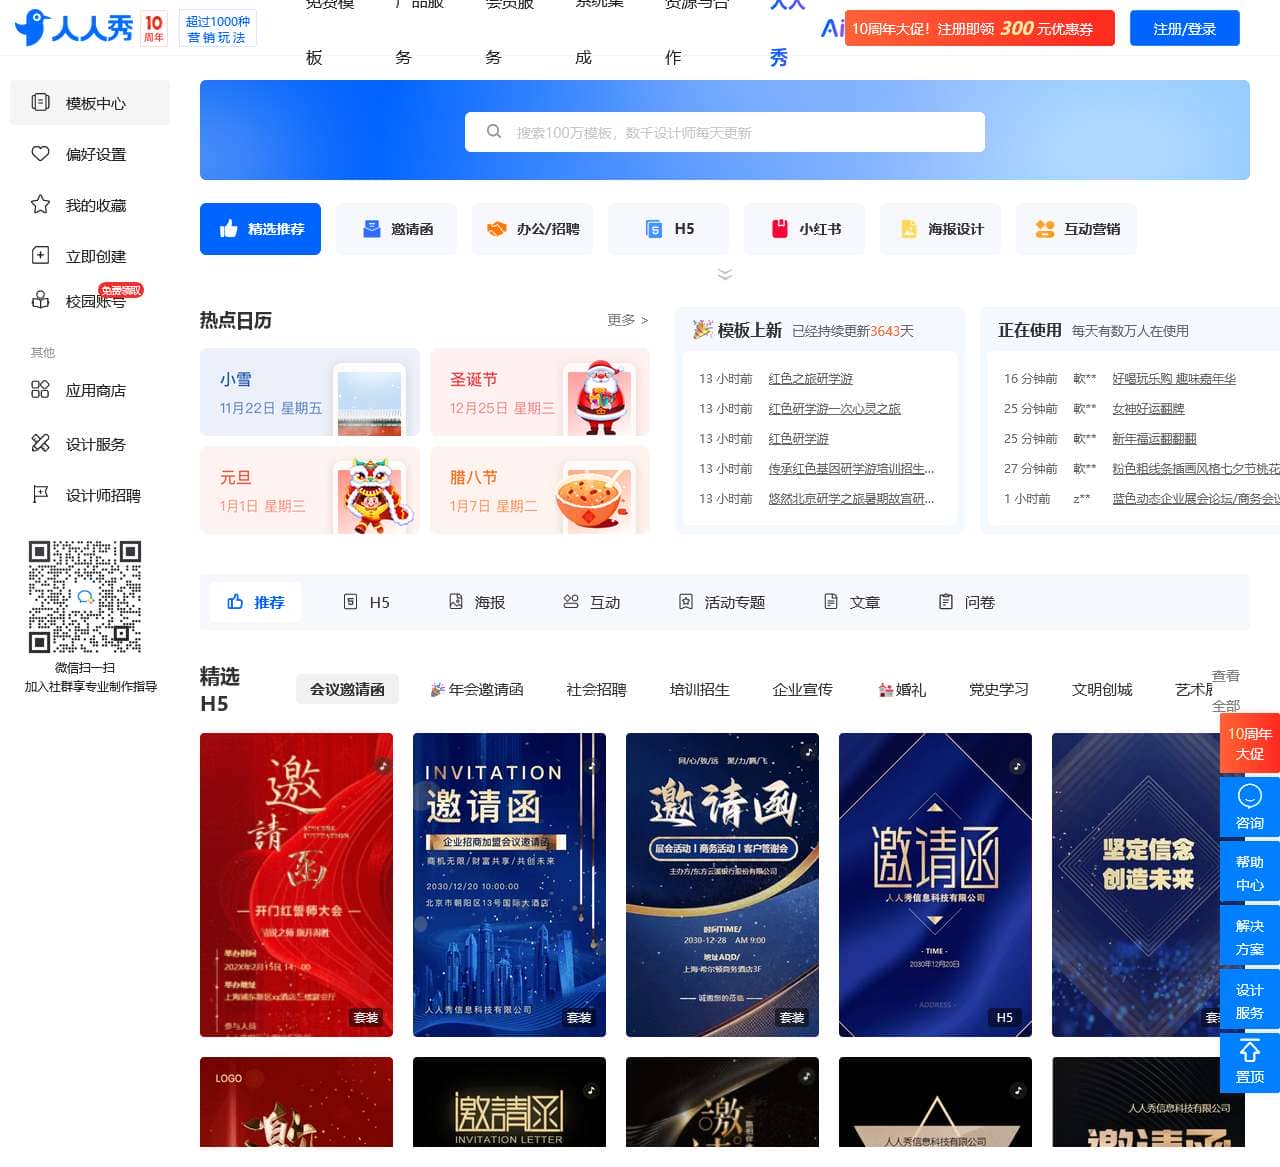The image size is (1280, 1167).
Task: Select the 小红书 category button
Action: (x=804, y=229)
